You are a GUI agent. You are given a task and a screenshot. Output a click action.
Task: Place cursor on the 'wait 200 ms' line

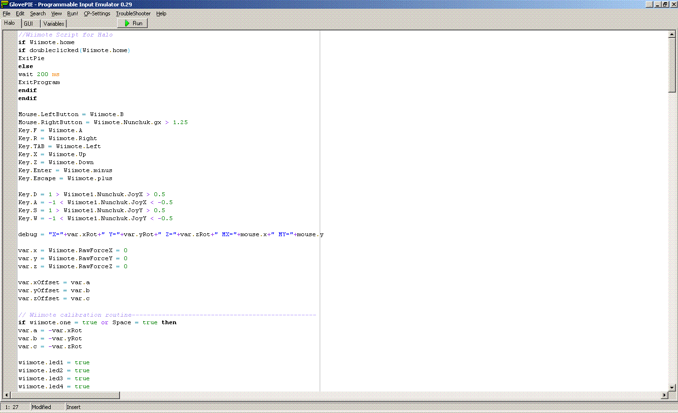pos(39,74)
